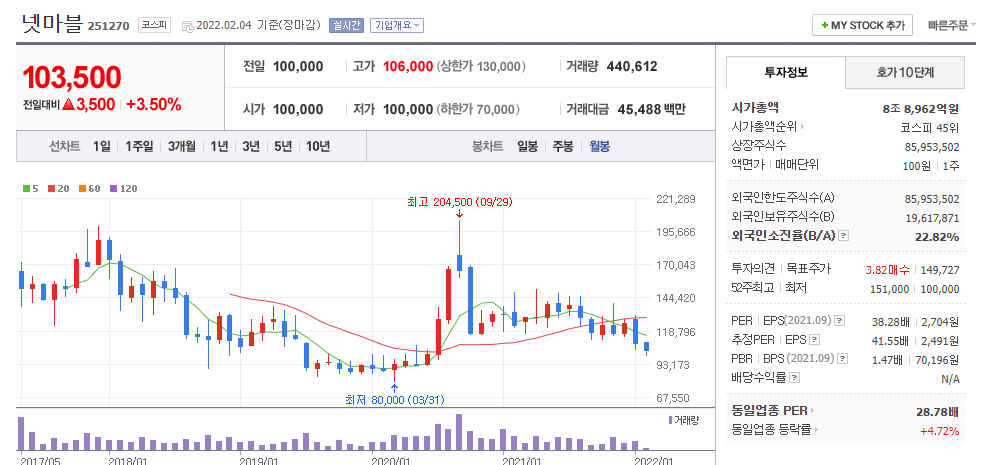
Task: Click the help icon next to PER EPS(2021.09)
Action: click(x=840, y=321)
